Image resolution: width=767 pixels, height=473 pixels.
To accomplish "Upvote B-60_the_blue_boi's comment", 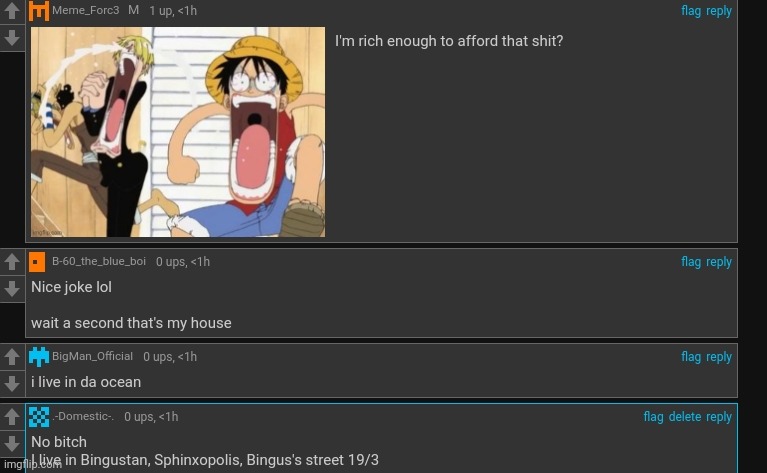I will [x=11, y=263].
